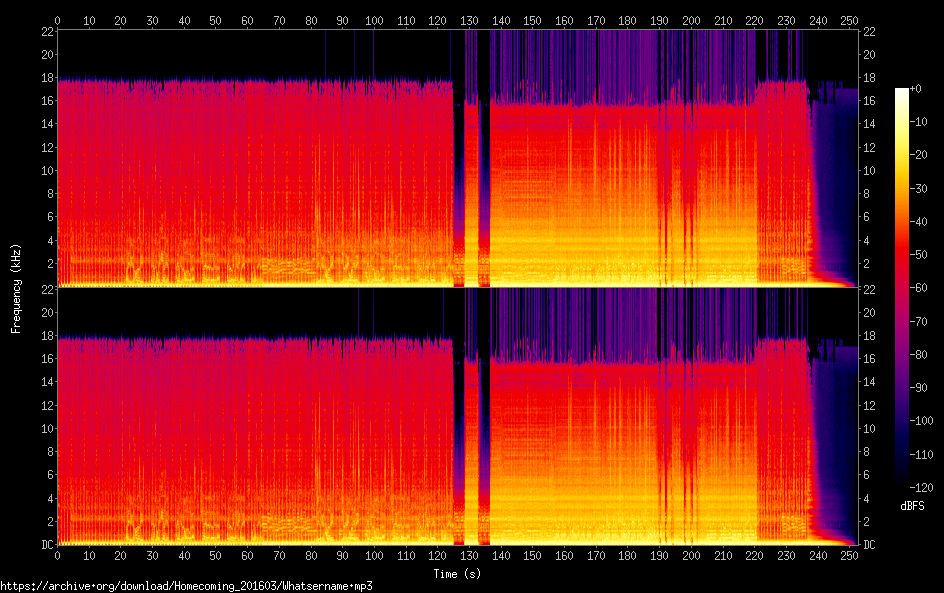This screenshot has width=944, height=593.
Task: Click the dBFS label under the color scale
Action: [912, 507]
